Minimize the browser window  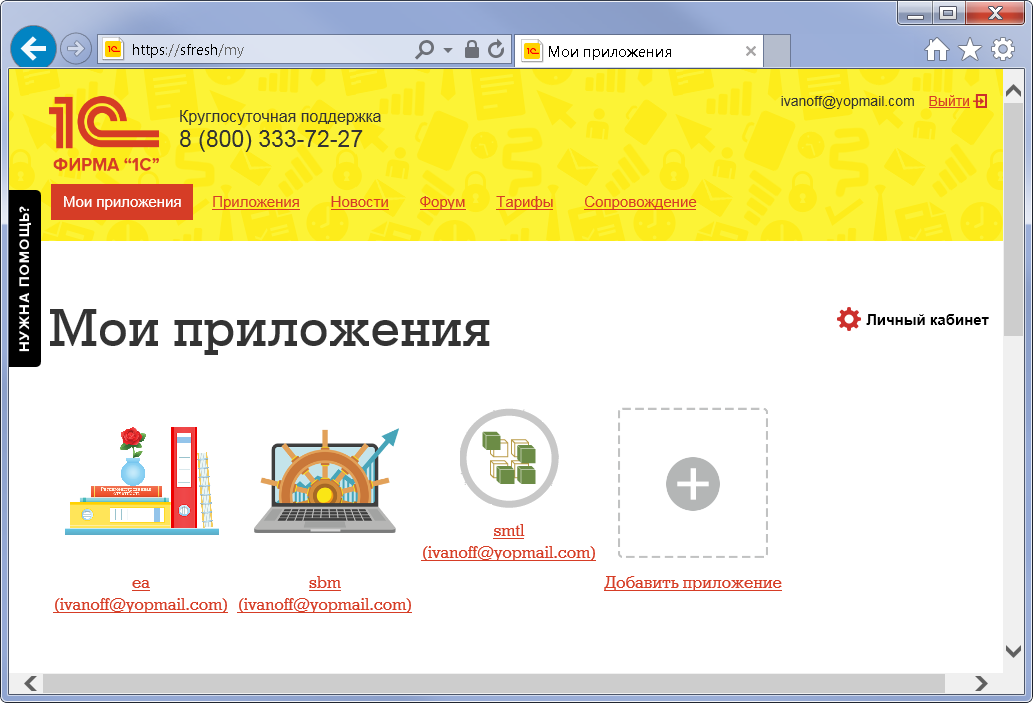point(915,13)
